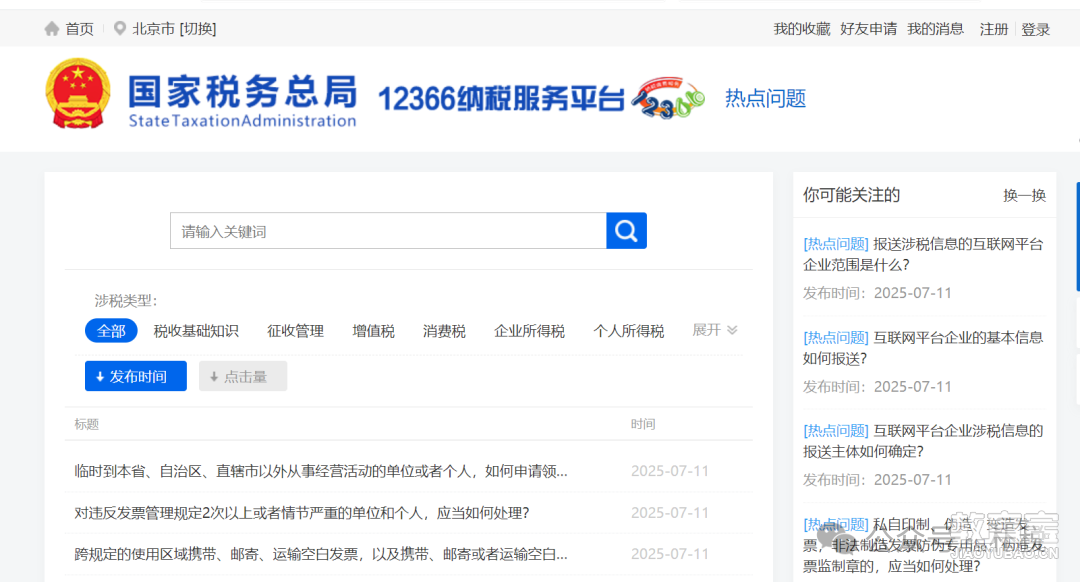
Task: Open sidebar item 互联网平台企业涉税信息的报送主体
Action: [x=923, y=441]
